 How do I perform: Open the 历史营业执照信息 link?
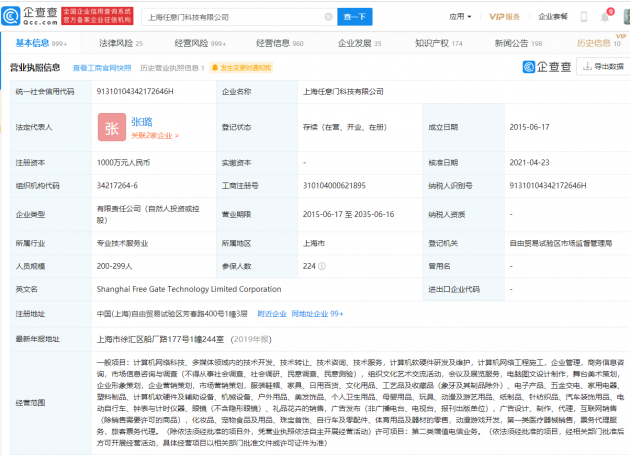(x=172, y=68)
